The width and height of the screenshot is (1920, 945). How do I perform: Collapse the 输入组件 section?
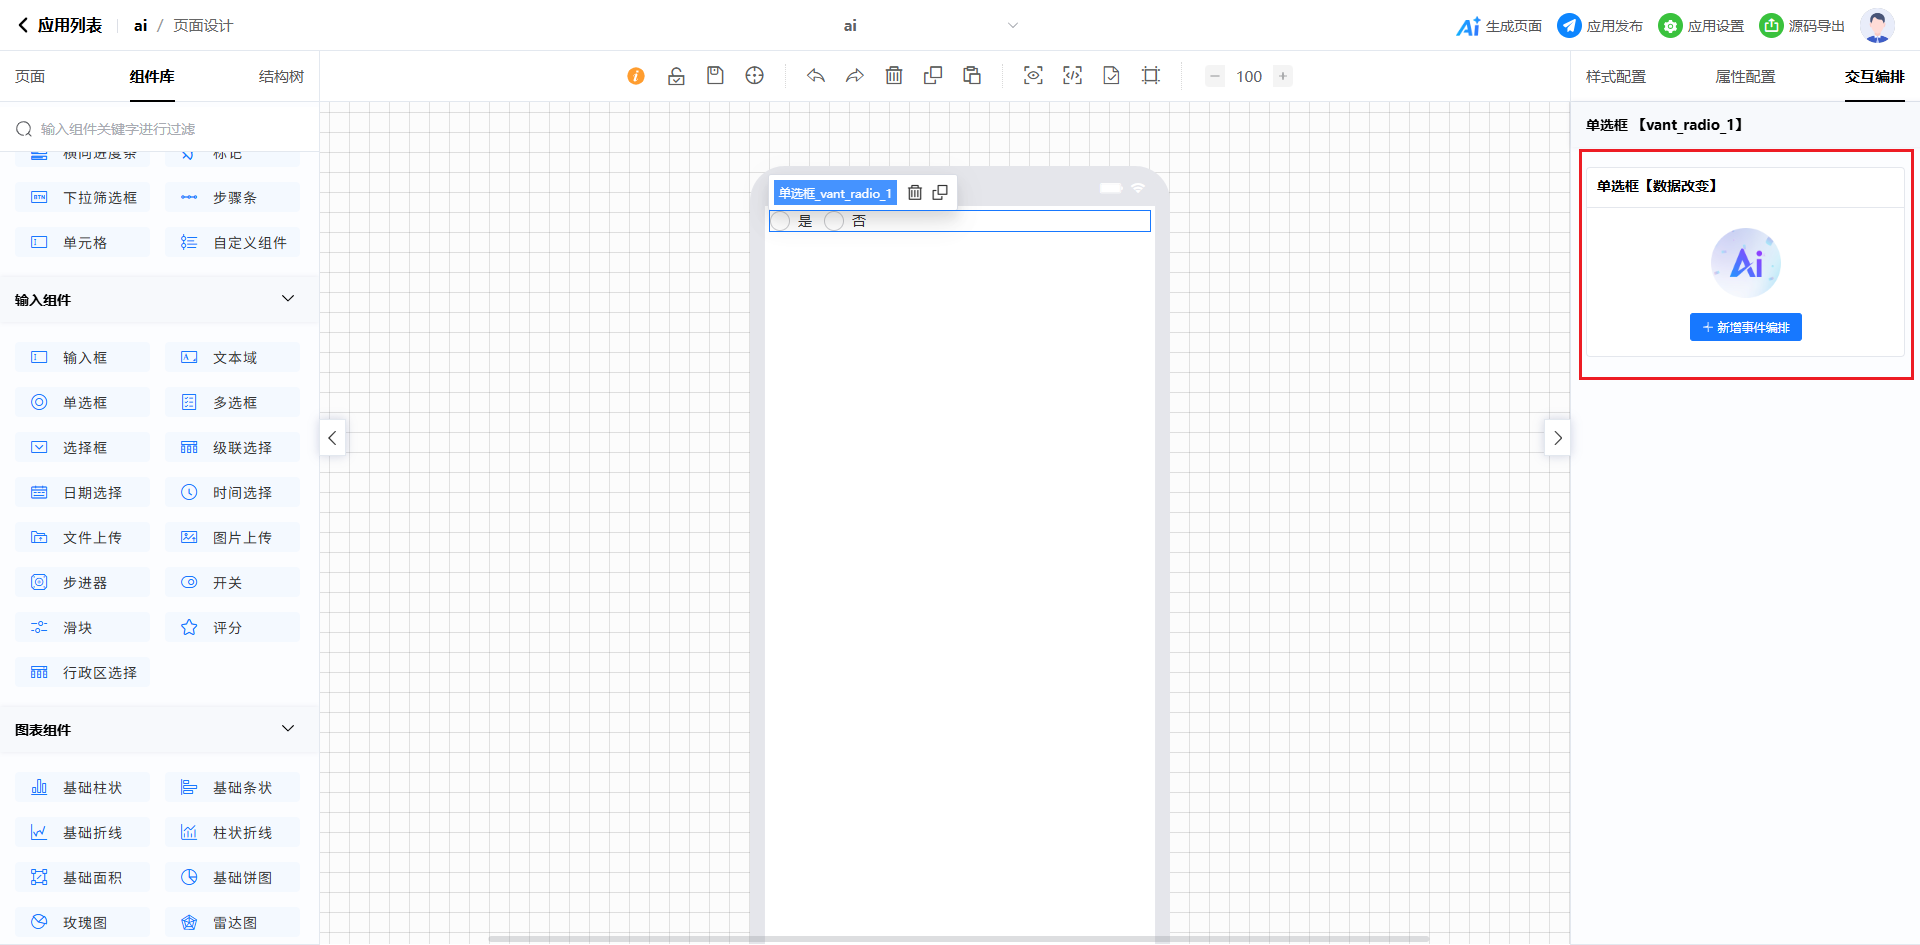288,299
